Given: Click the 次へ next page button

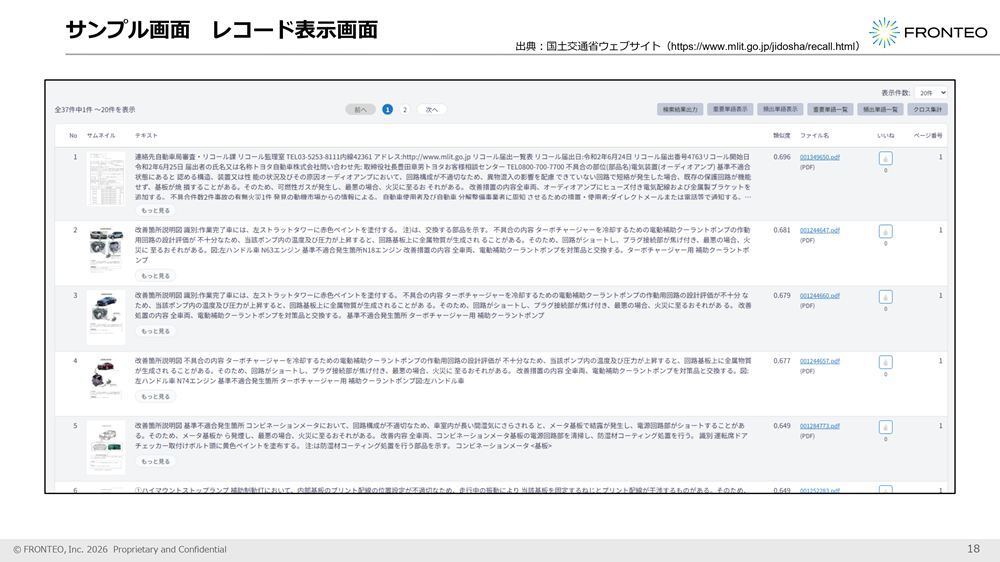Looking at the screenshot, I should point(432,110).
